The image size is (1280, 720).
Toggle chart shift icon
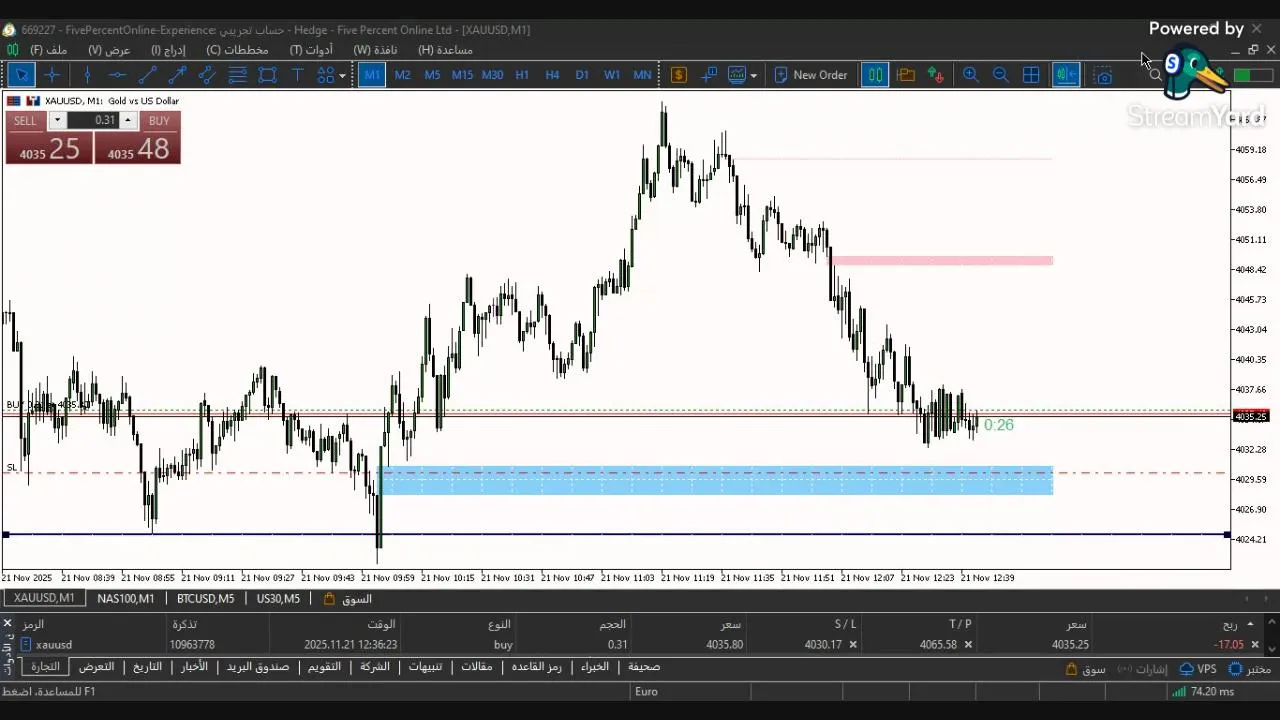[1066, 75]
